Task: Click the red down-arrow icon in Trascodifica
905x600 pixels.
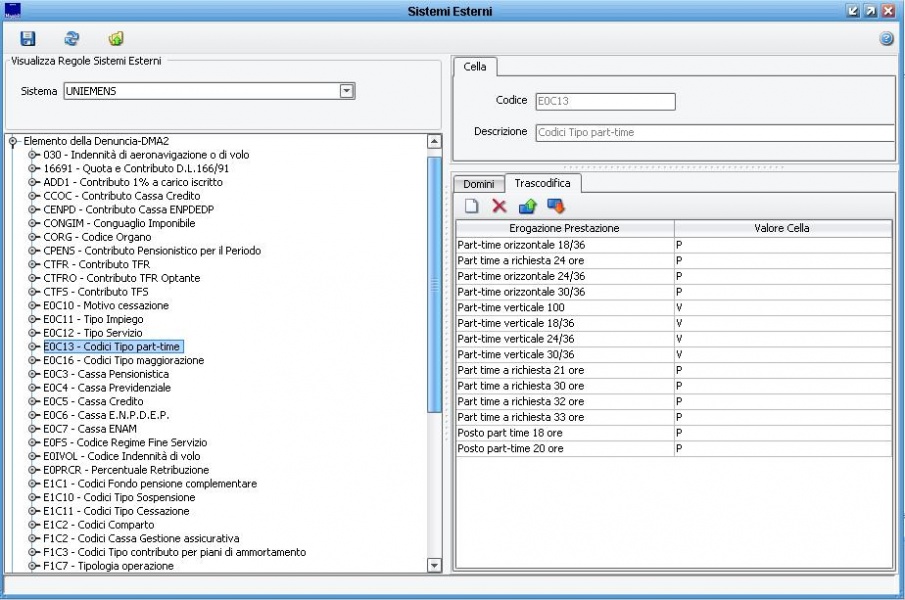Action: point(555,206)
